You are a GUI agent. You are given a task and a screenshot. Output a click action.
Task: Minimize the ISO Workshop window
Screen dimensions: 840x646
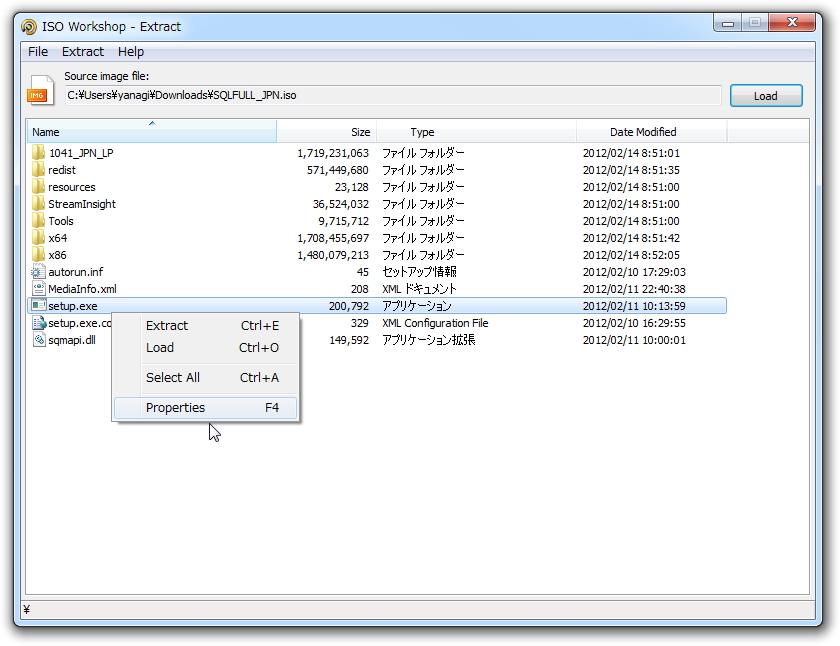pos(728,23)
